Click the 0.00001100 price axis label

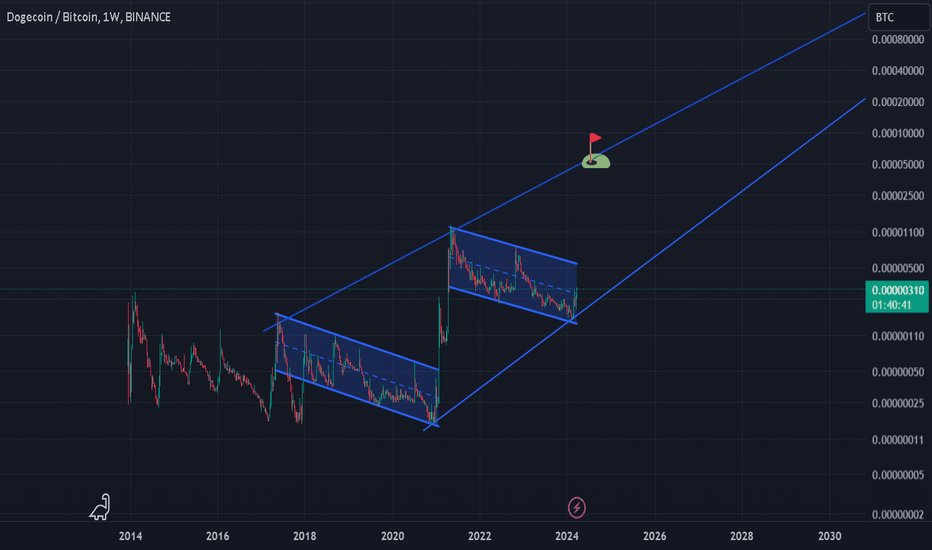pos(898,232)
